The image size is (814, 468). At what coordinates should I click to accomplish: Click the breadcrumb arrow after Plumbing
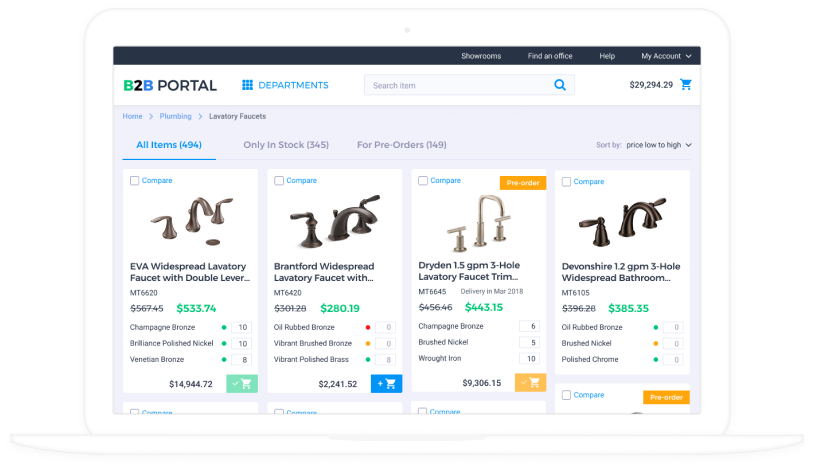click(x=200, y=116)
